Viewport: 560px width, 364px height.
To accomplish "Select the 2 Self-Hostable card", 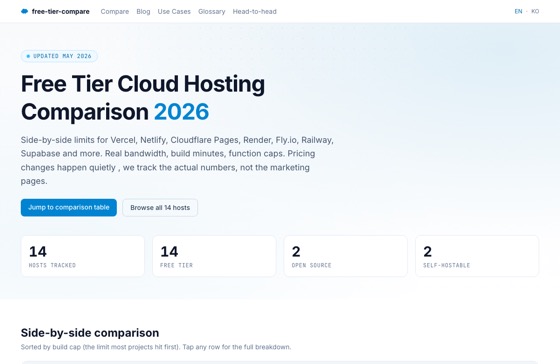I will point(477,256).
